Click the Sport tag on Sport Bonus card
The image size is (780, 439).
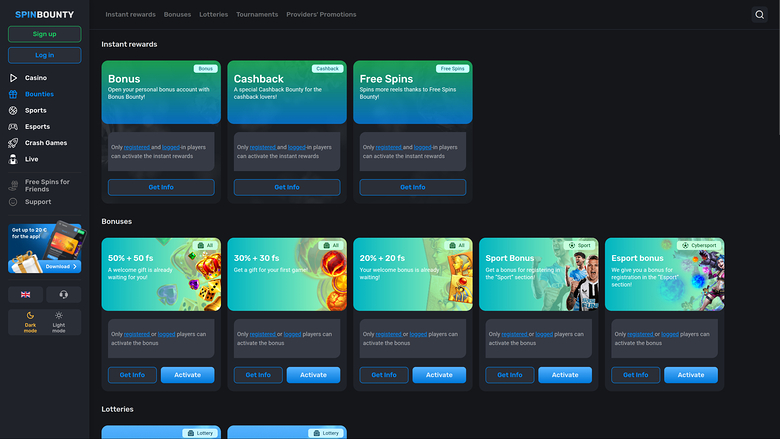(x=580, y=246)
